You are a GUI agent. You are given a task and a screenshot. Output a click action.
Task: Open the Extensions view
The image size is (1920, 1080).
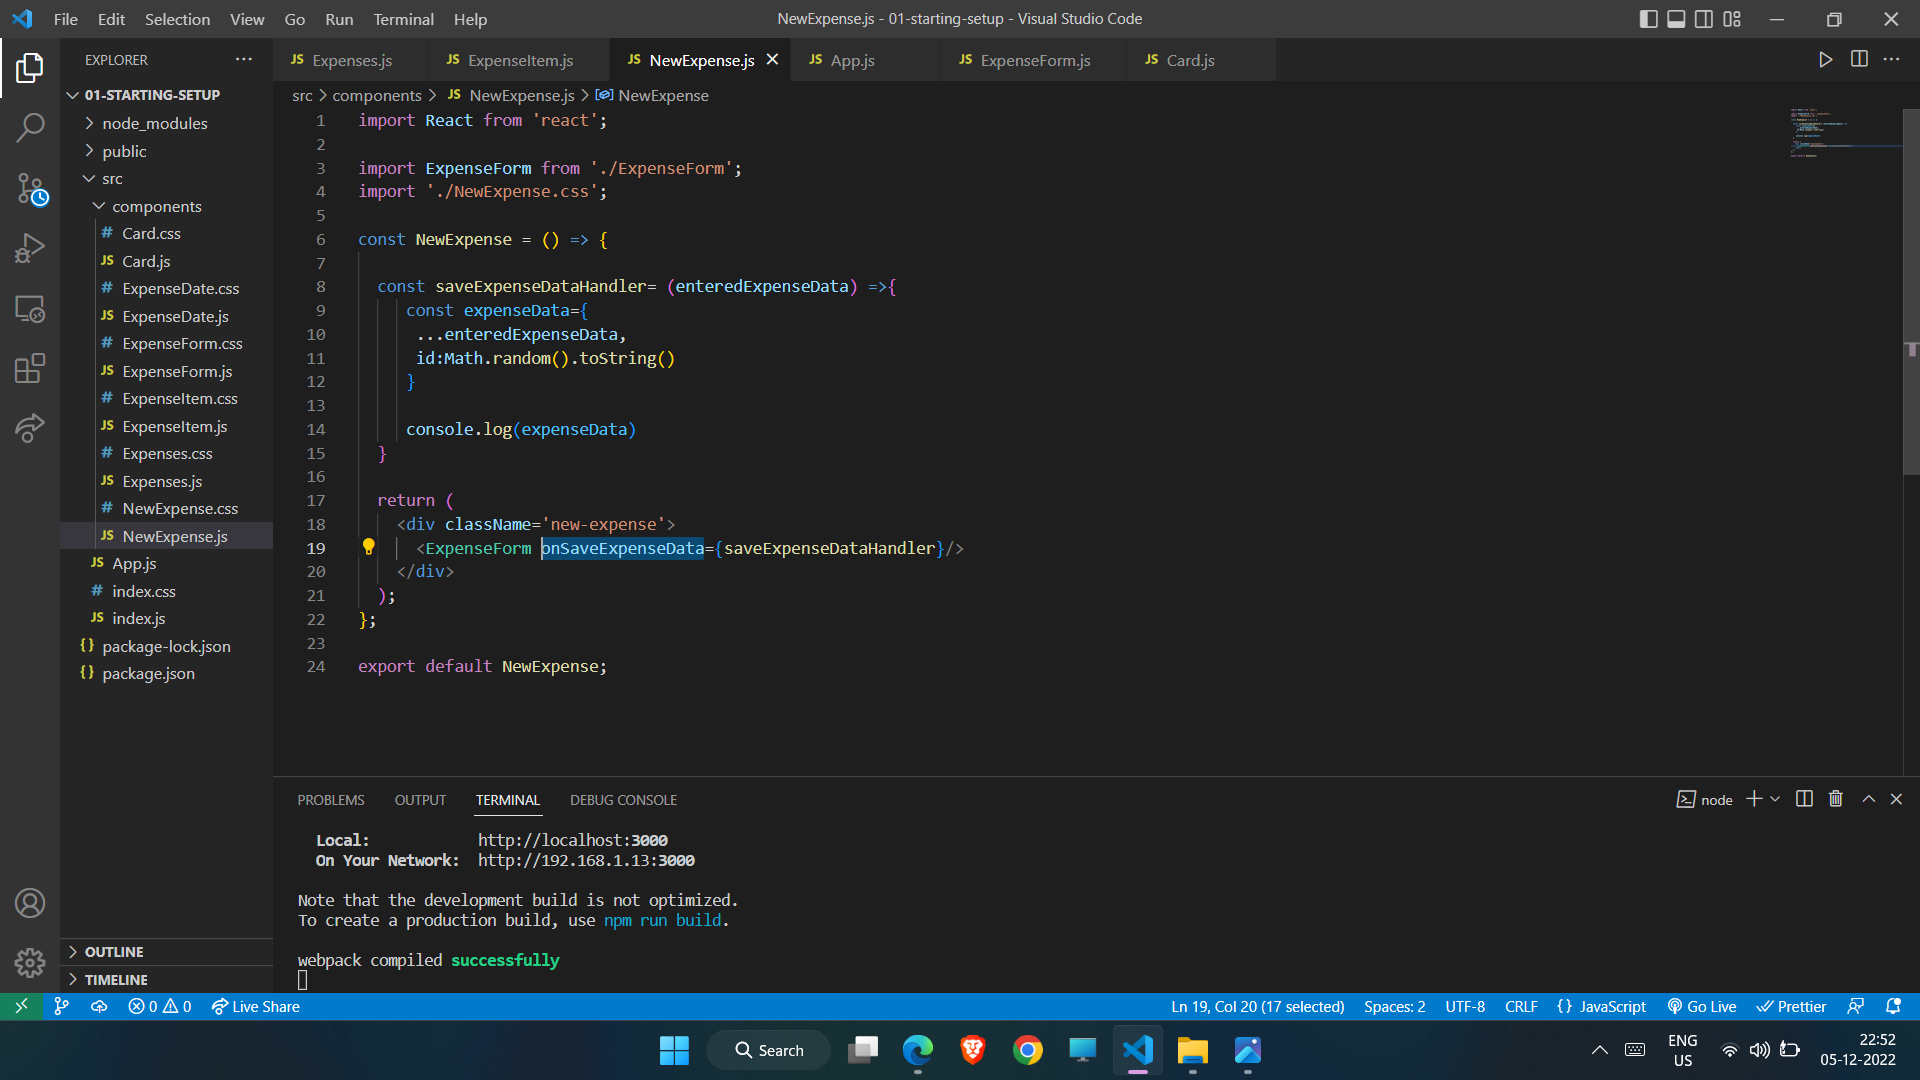(x=30, y=368)
